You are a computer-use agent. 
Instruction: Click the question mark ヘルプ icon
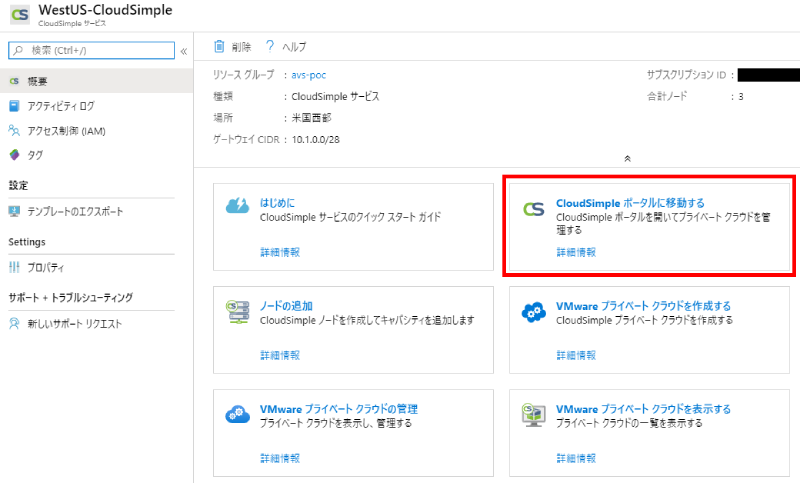click(x=270, y=46)
